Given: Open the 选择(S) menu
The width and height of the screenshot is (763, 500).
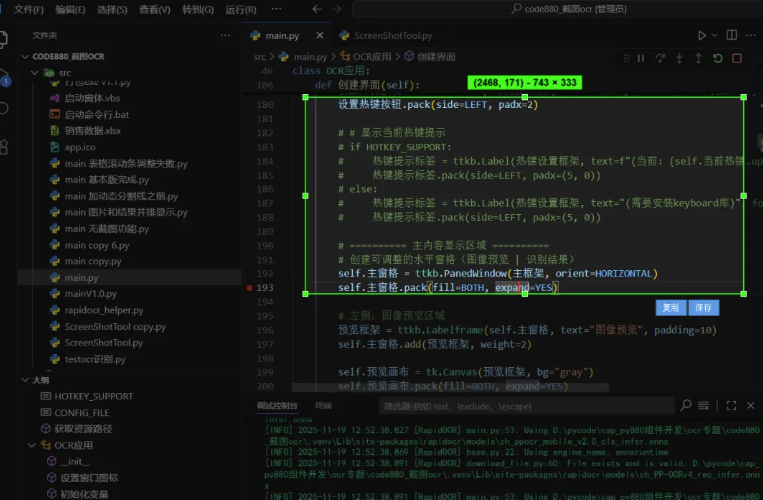Looking at the screenshot, I should click(x=112, y=9).
